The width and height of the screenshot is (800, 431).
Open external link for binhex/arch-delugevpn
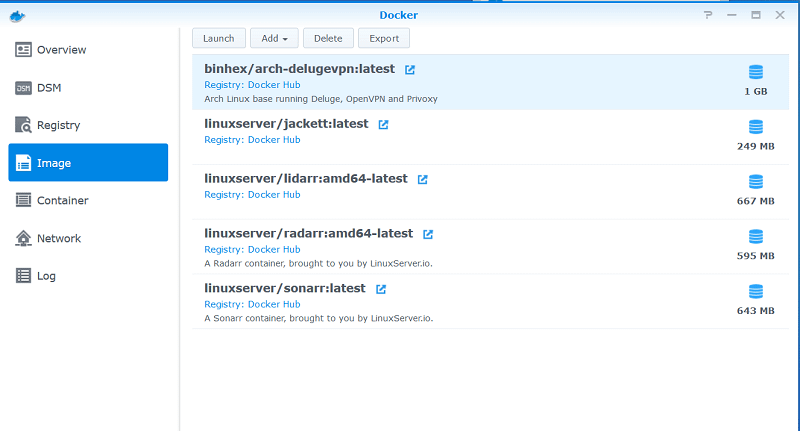[x=410, y=70]
